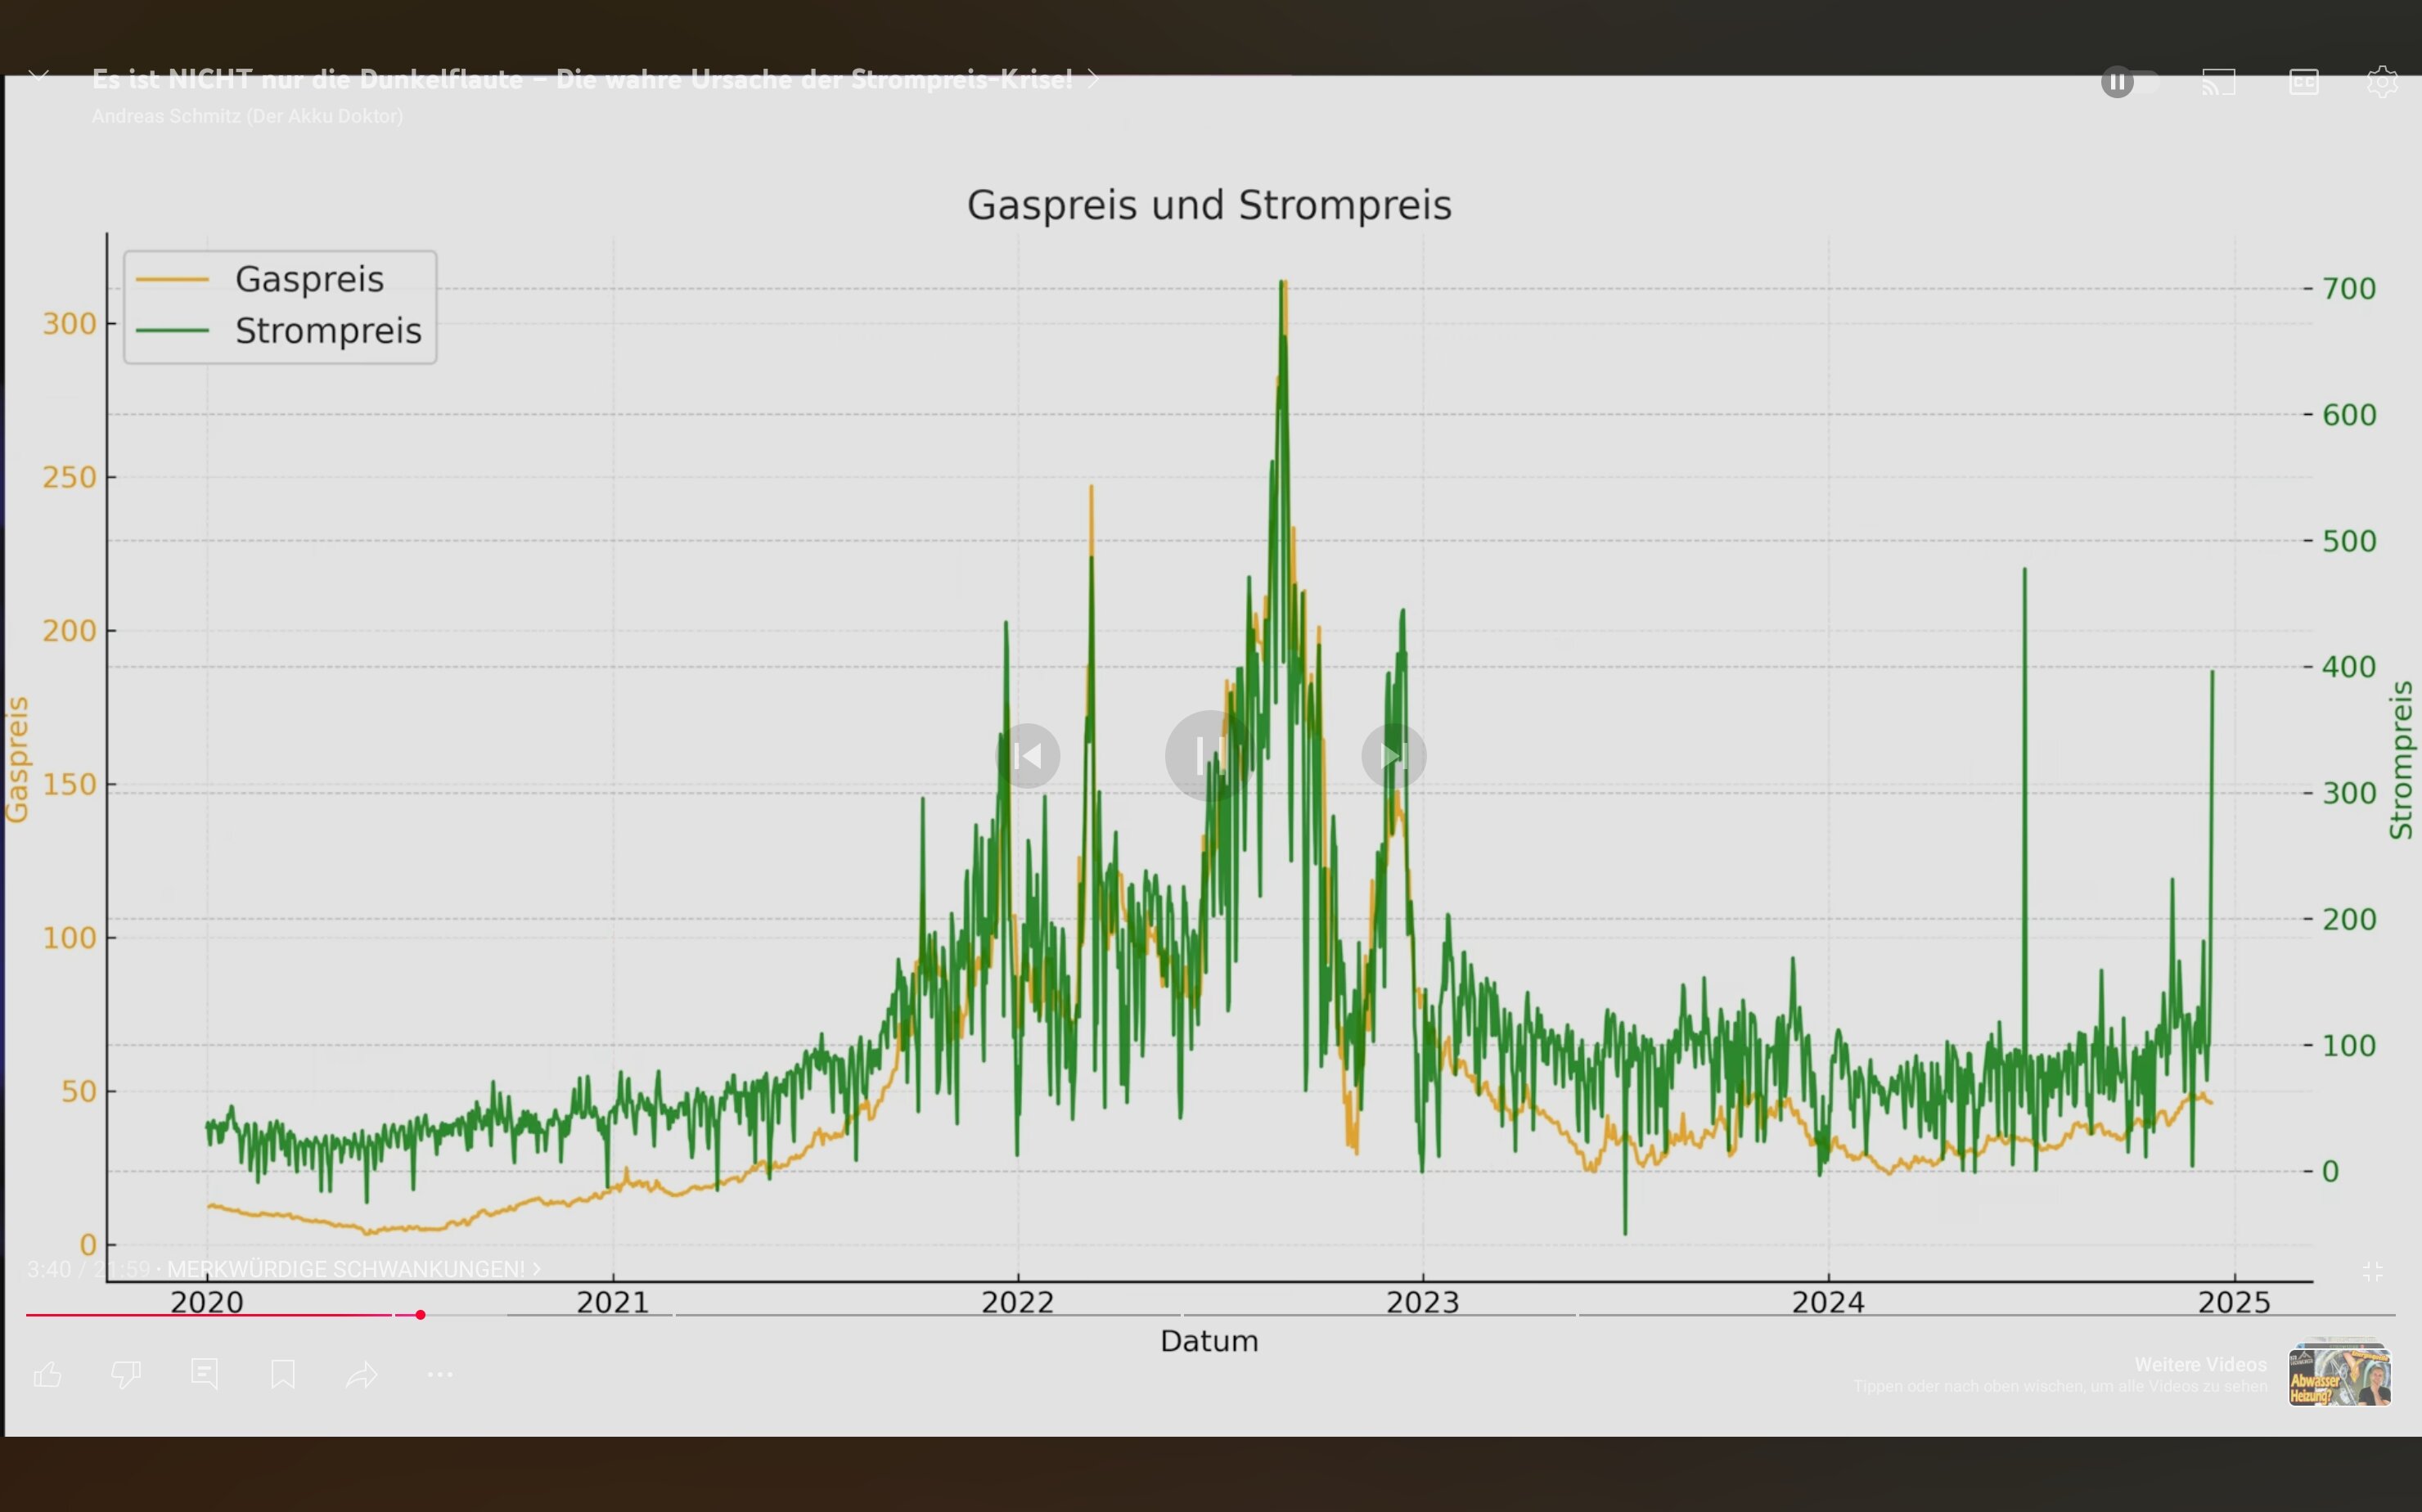Cast video to another device
2422x1512 pixels.
(2218, 82)
